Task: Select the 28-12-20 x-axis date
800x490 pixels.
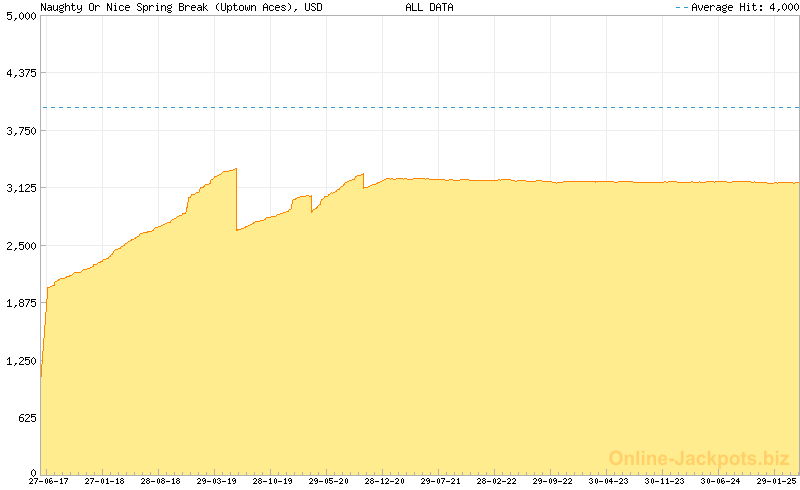Action: (x=384, y=481)
